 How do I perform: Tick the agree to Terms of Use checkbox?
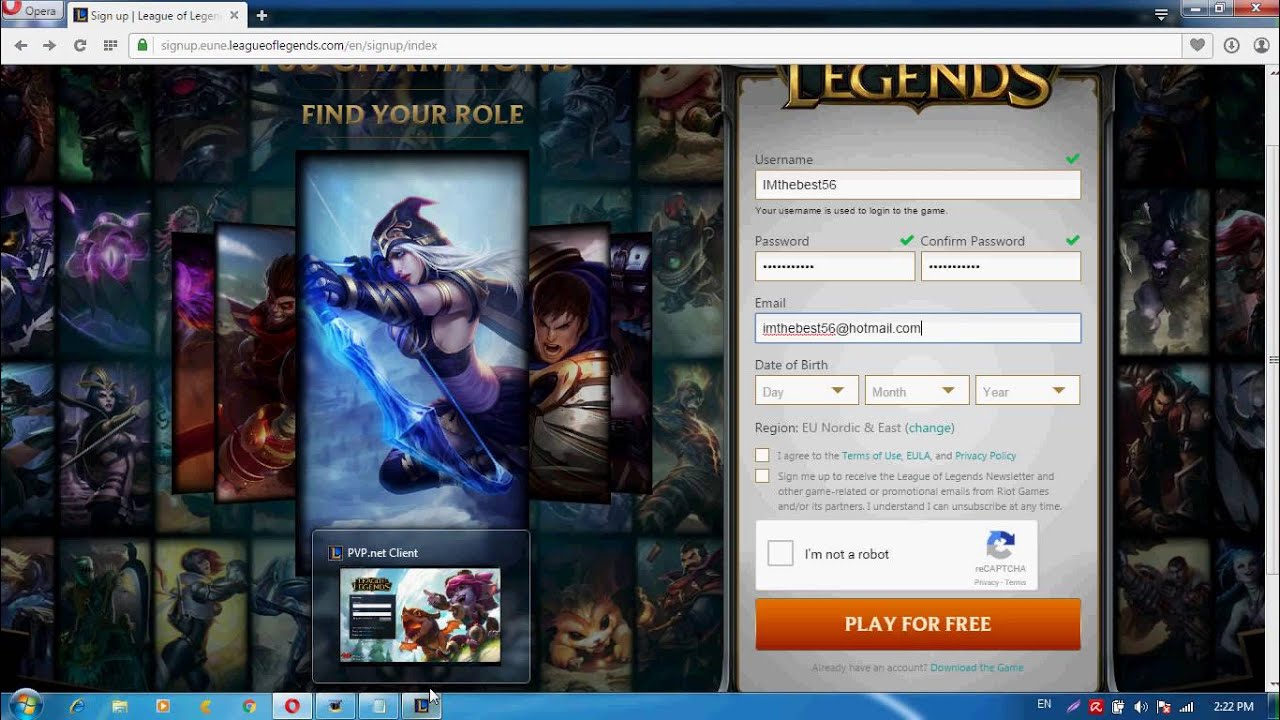tap(762, 455)
